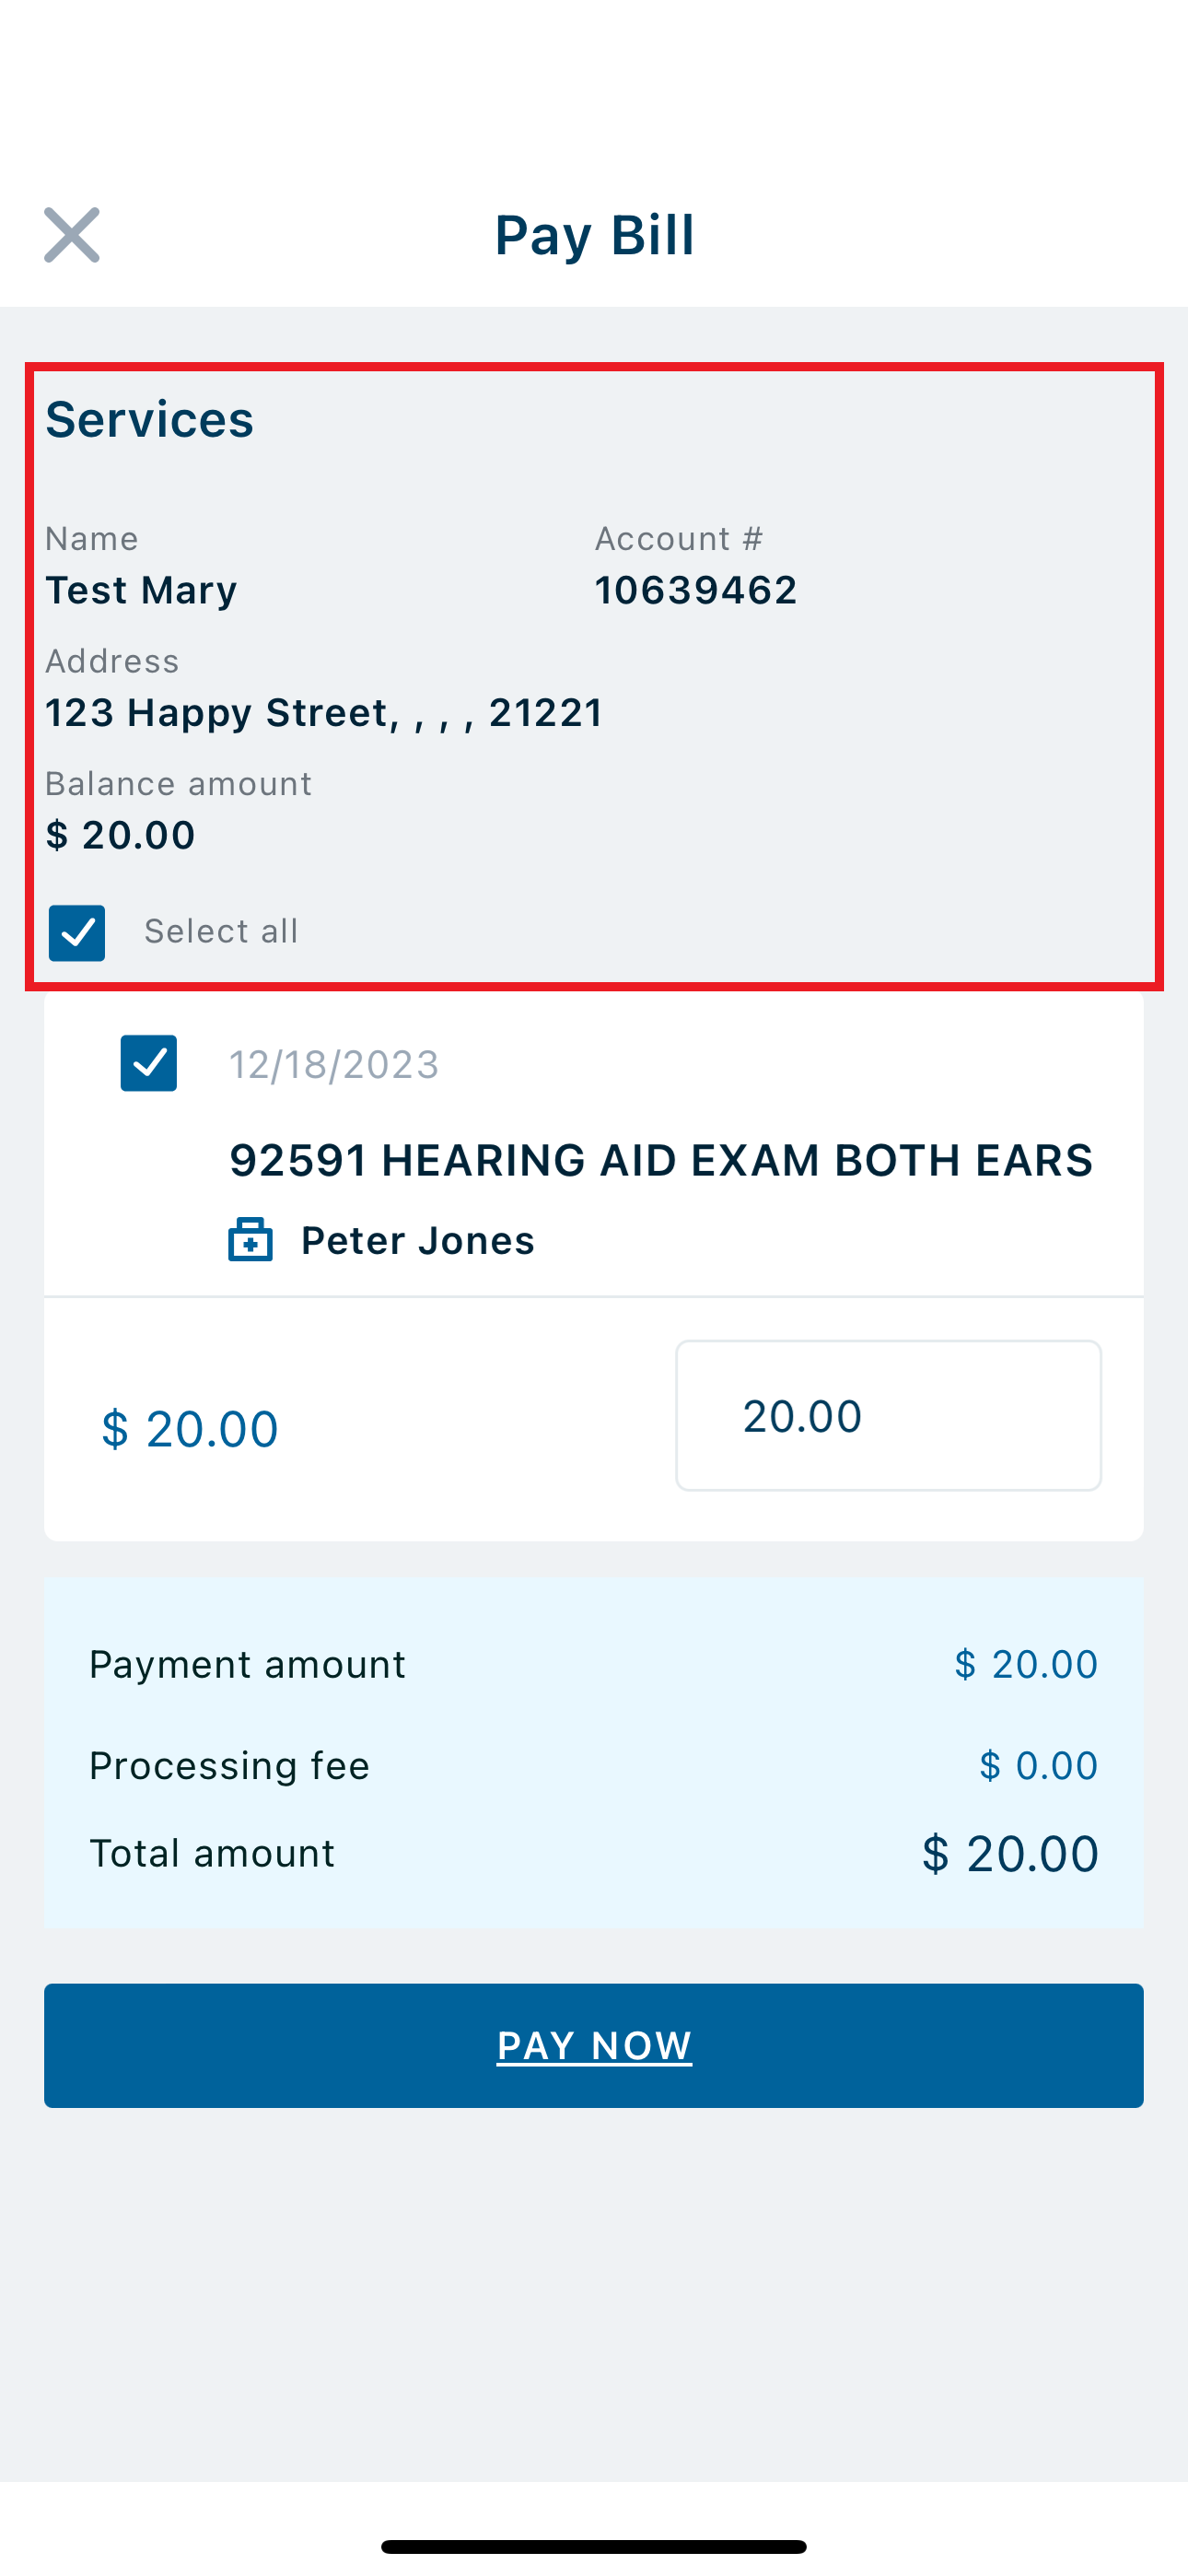Uncheck the 12/18/2023 service checkbox
The height and width of the screenshot is (2576, 1188).
tap(149, 1063)
